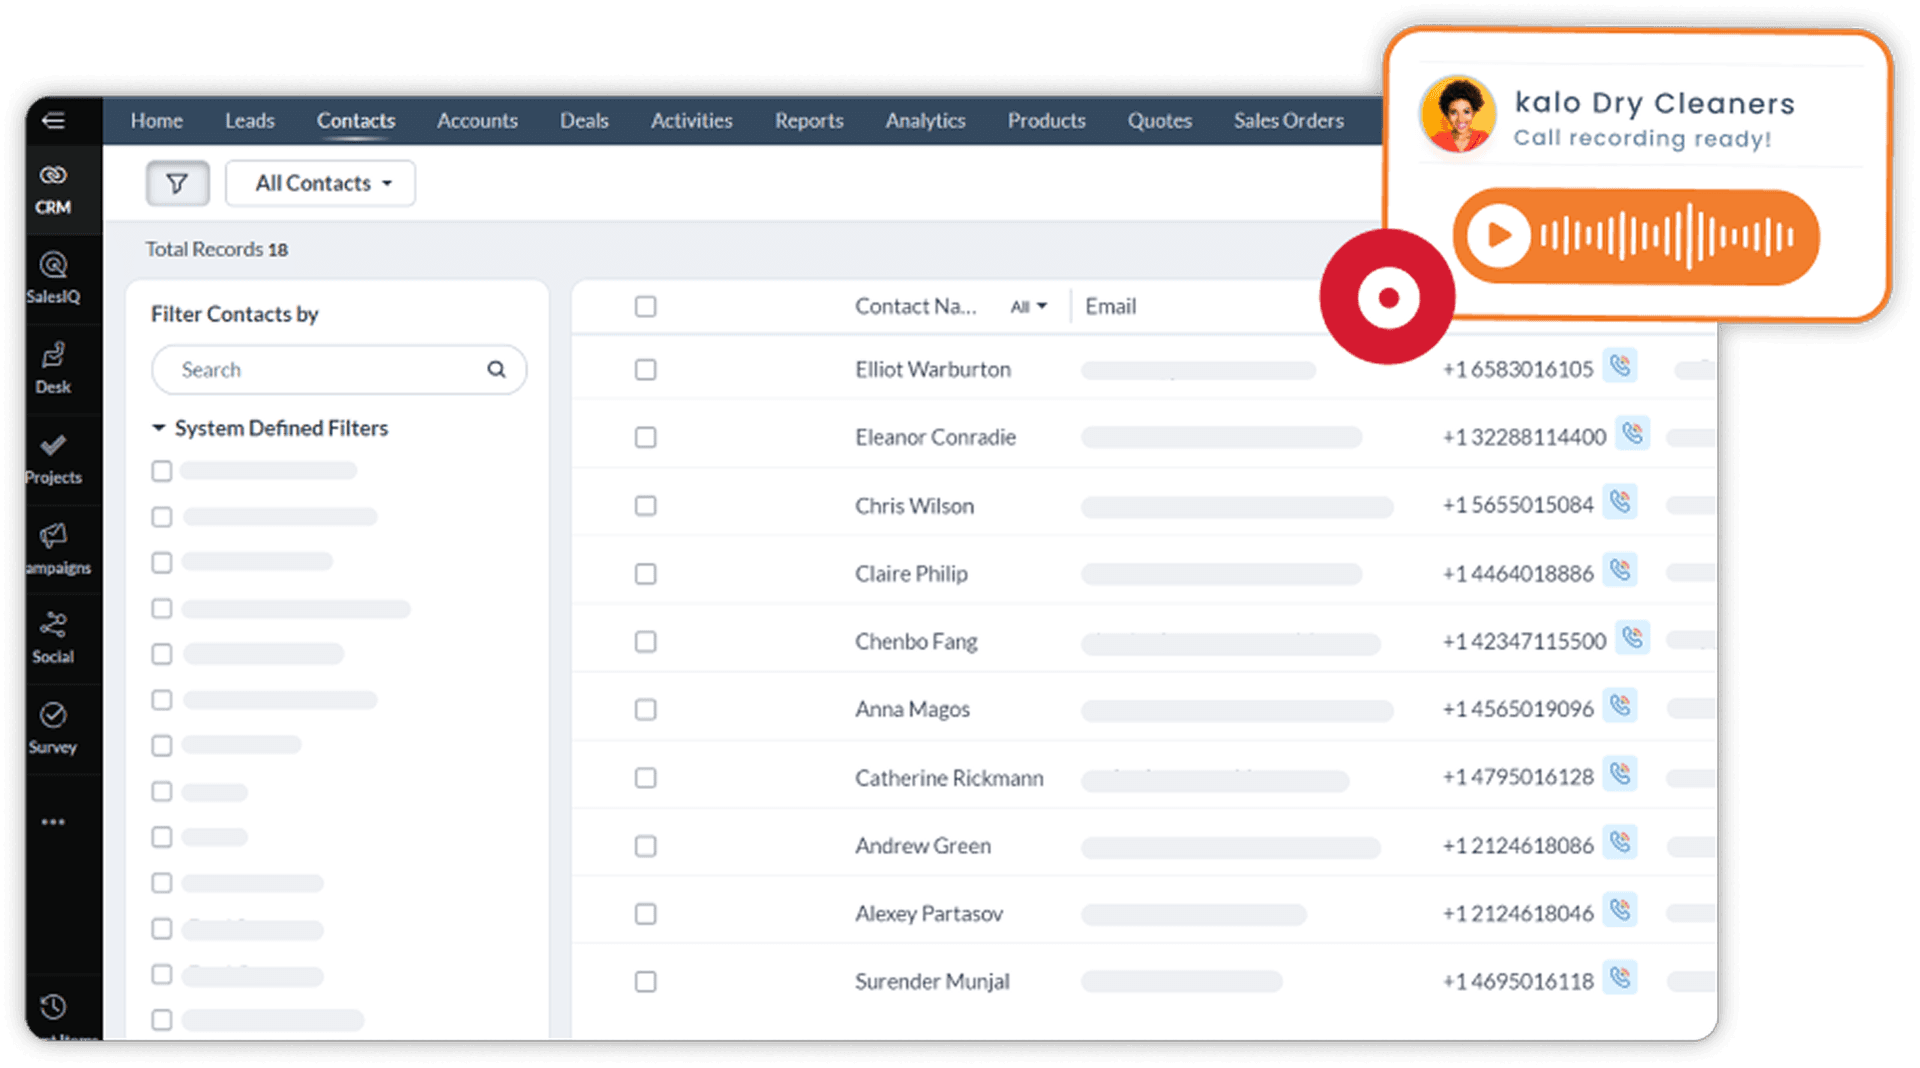1920x1068 pixels.
Task: Check the box for Elliot Warburton
Action: [x=646, y=370]
